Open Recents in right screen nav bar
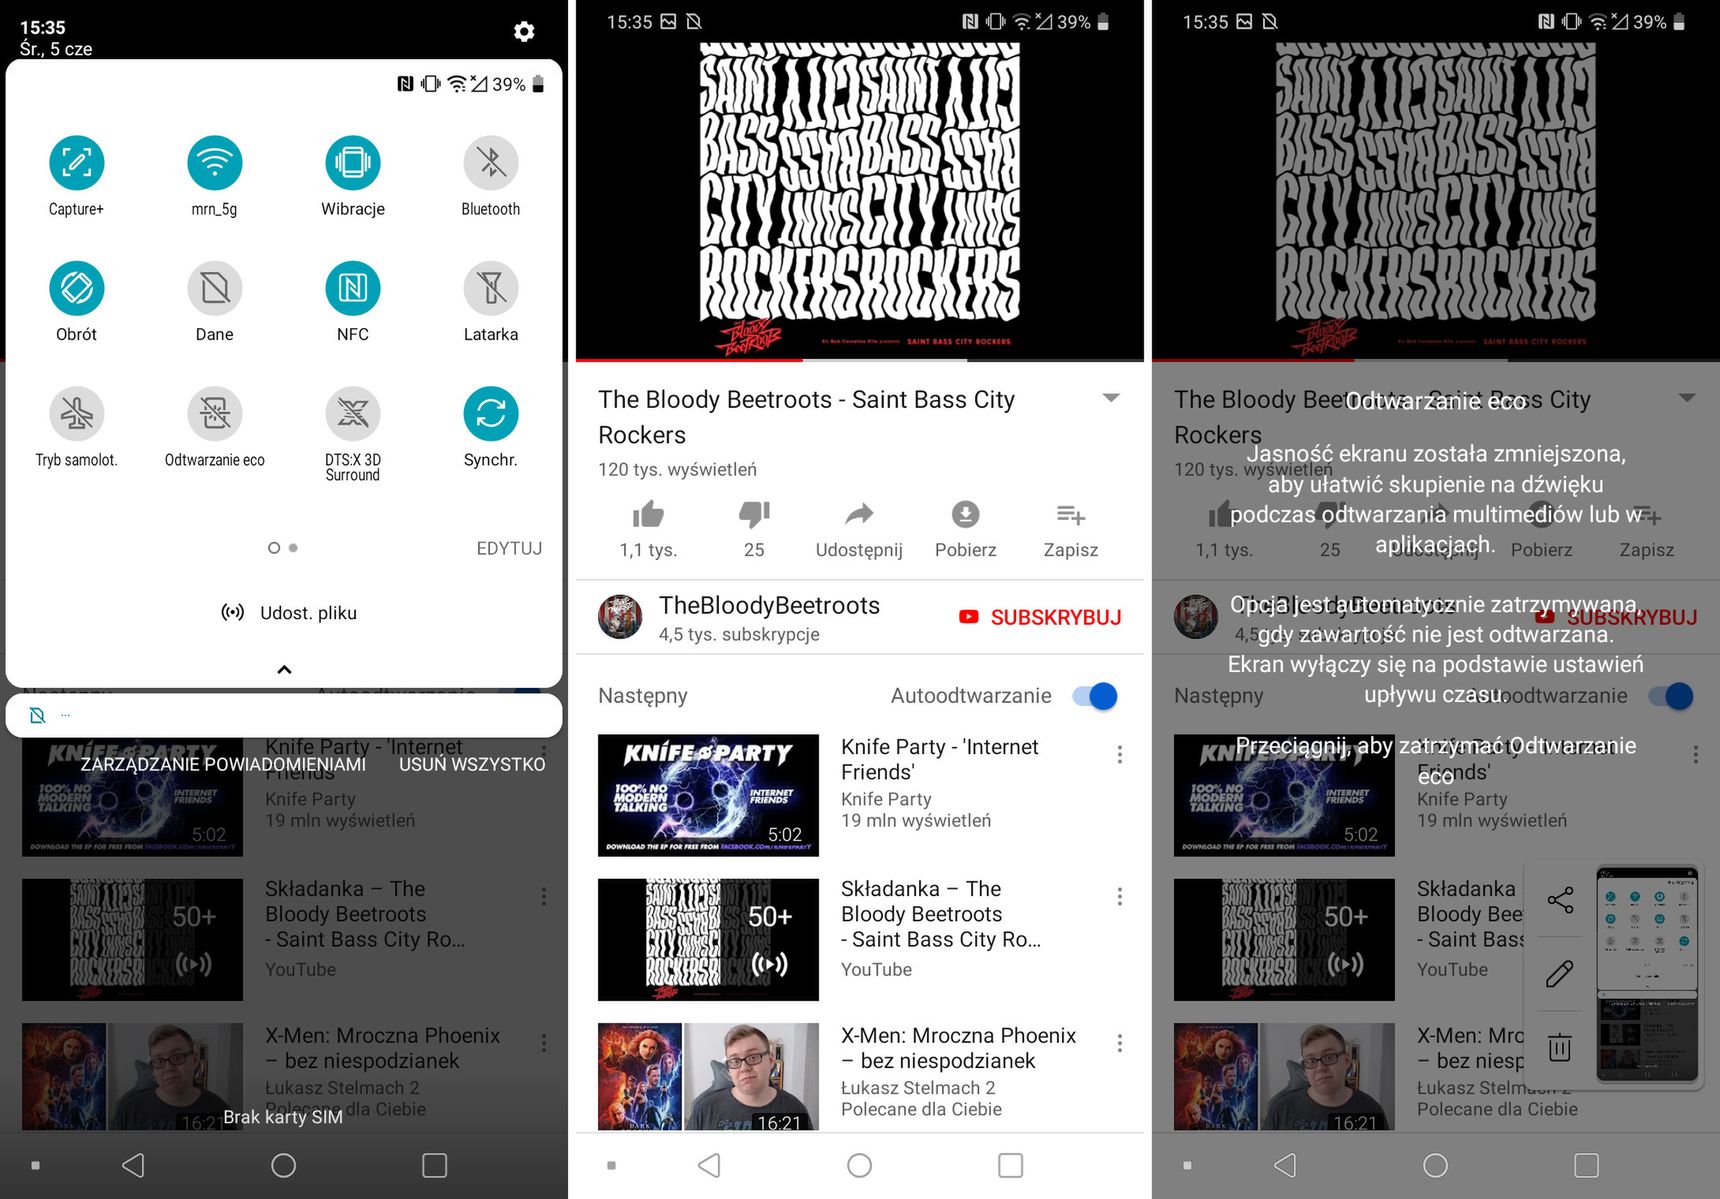The width and height of the screenshot is (1720, 1199). click(1586, 1165)
